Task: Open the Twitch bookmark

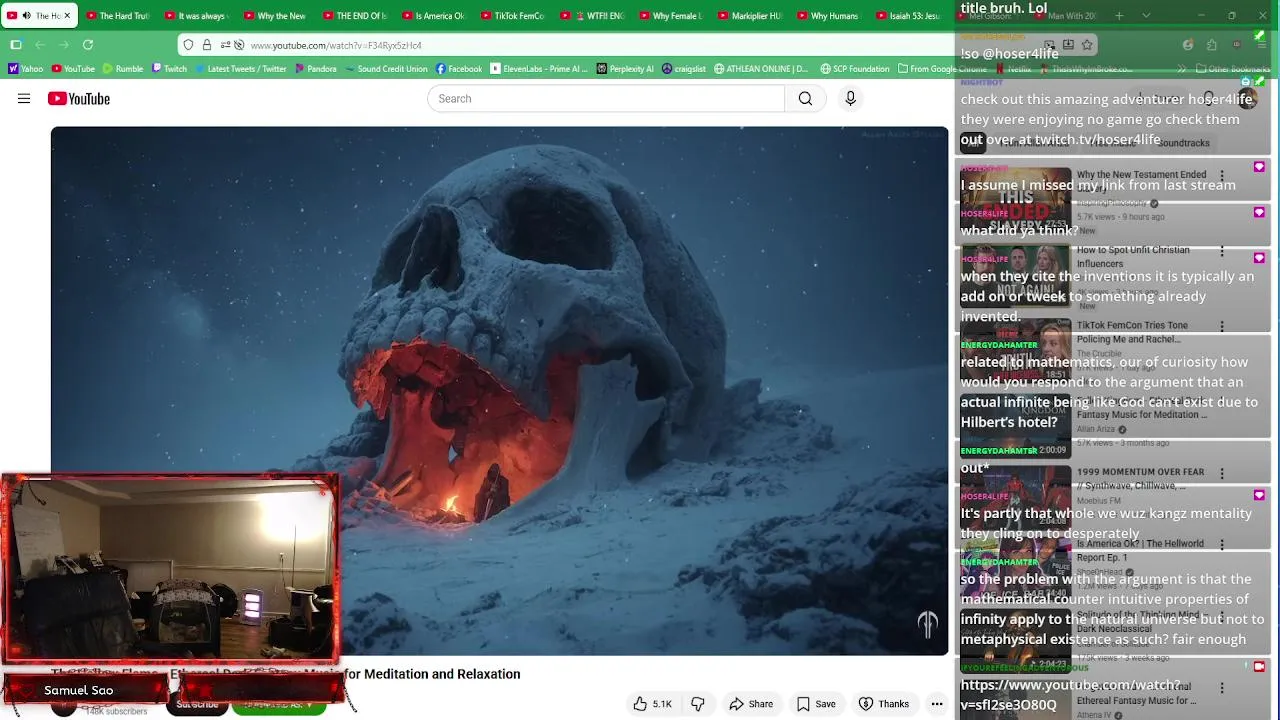Action: pyautogui.click(x=169, y=69)
